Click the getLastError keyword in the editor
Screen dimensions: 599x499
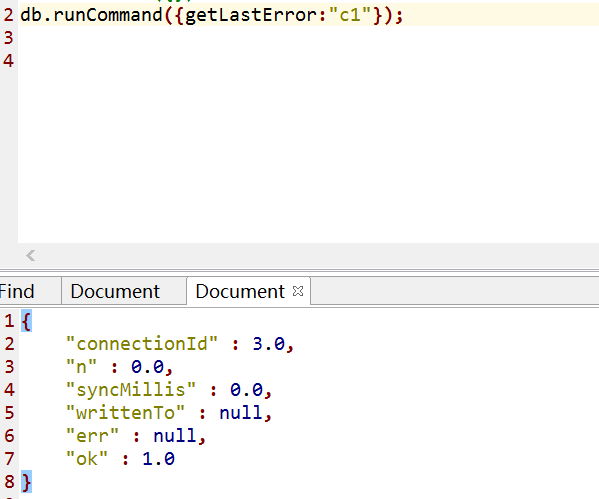pos(251,15)
